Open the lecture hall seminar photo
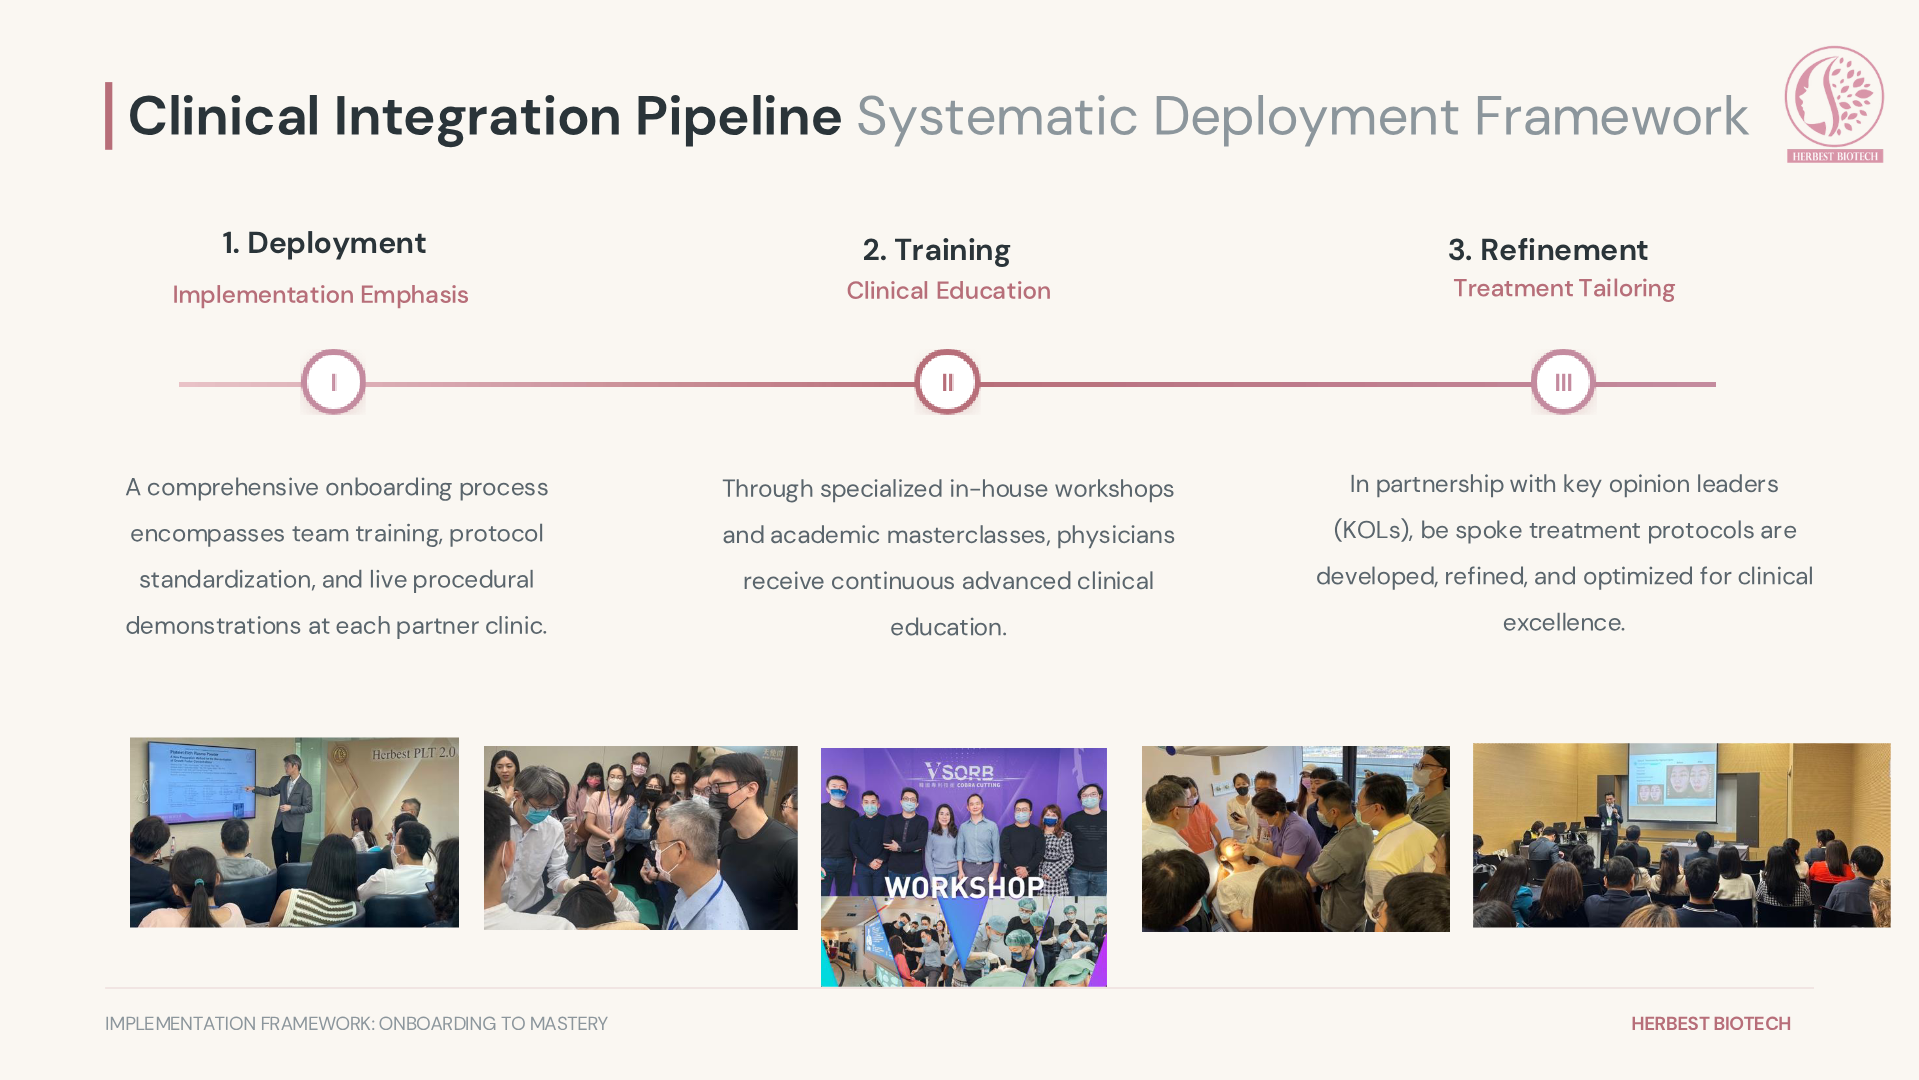 (x=1681, y=835)
